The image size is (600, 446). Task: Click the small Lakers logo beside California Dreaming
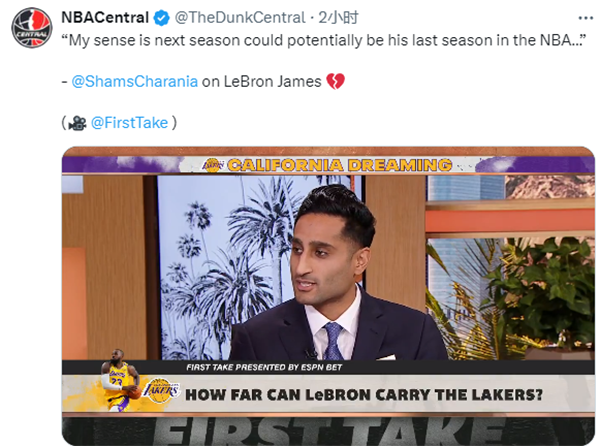pos(213,165)
